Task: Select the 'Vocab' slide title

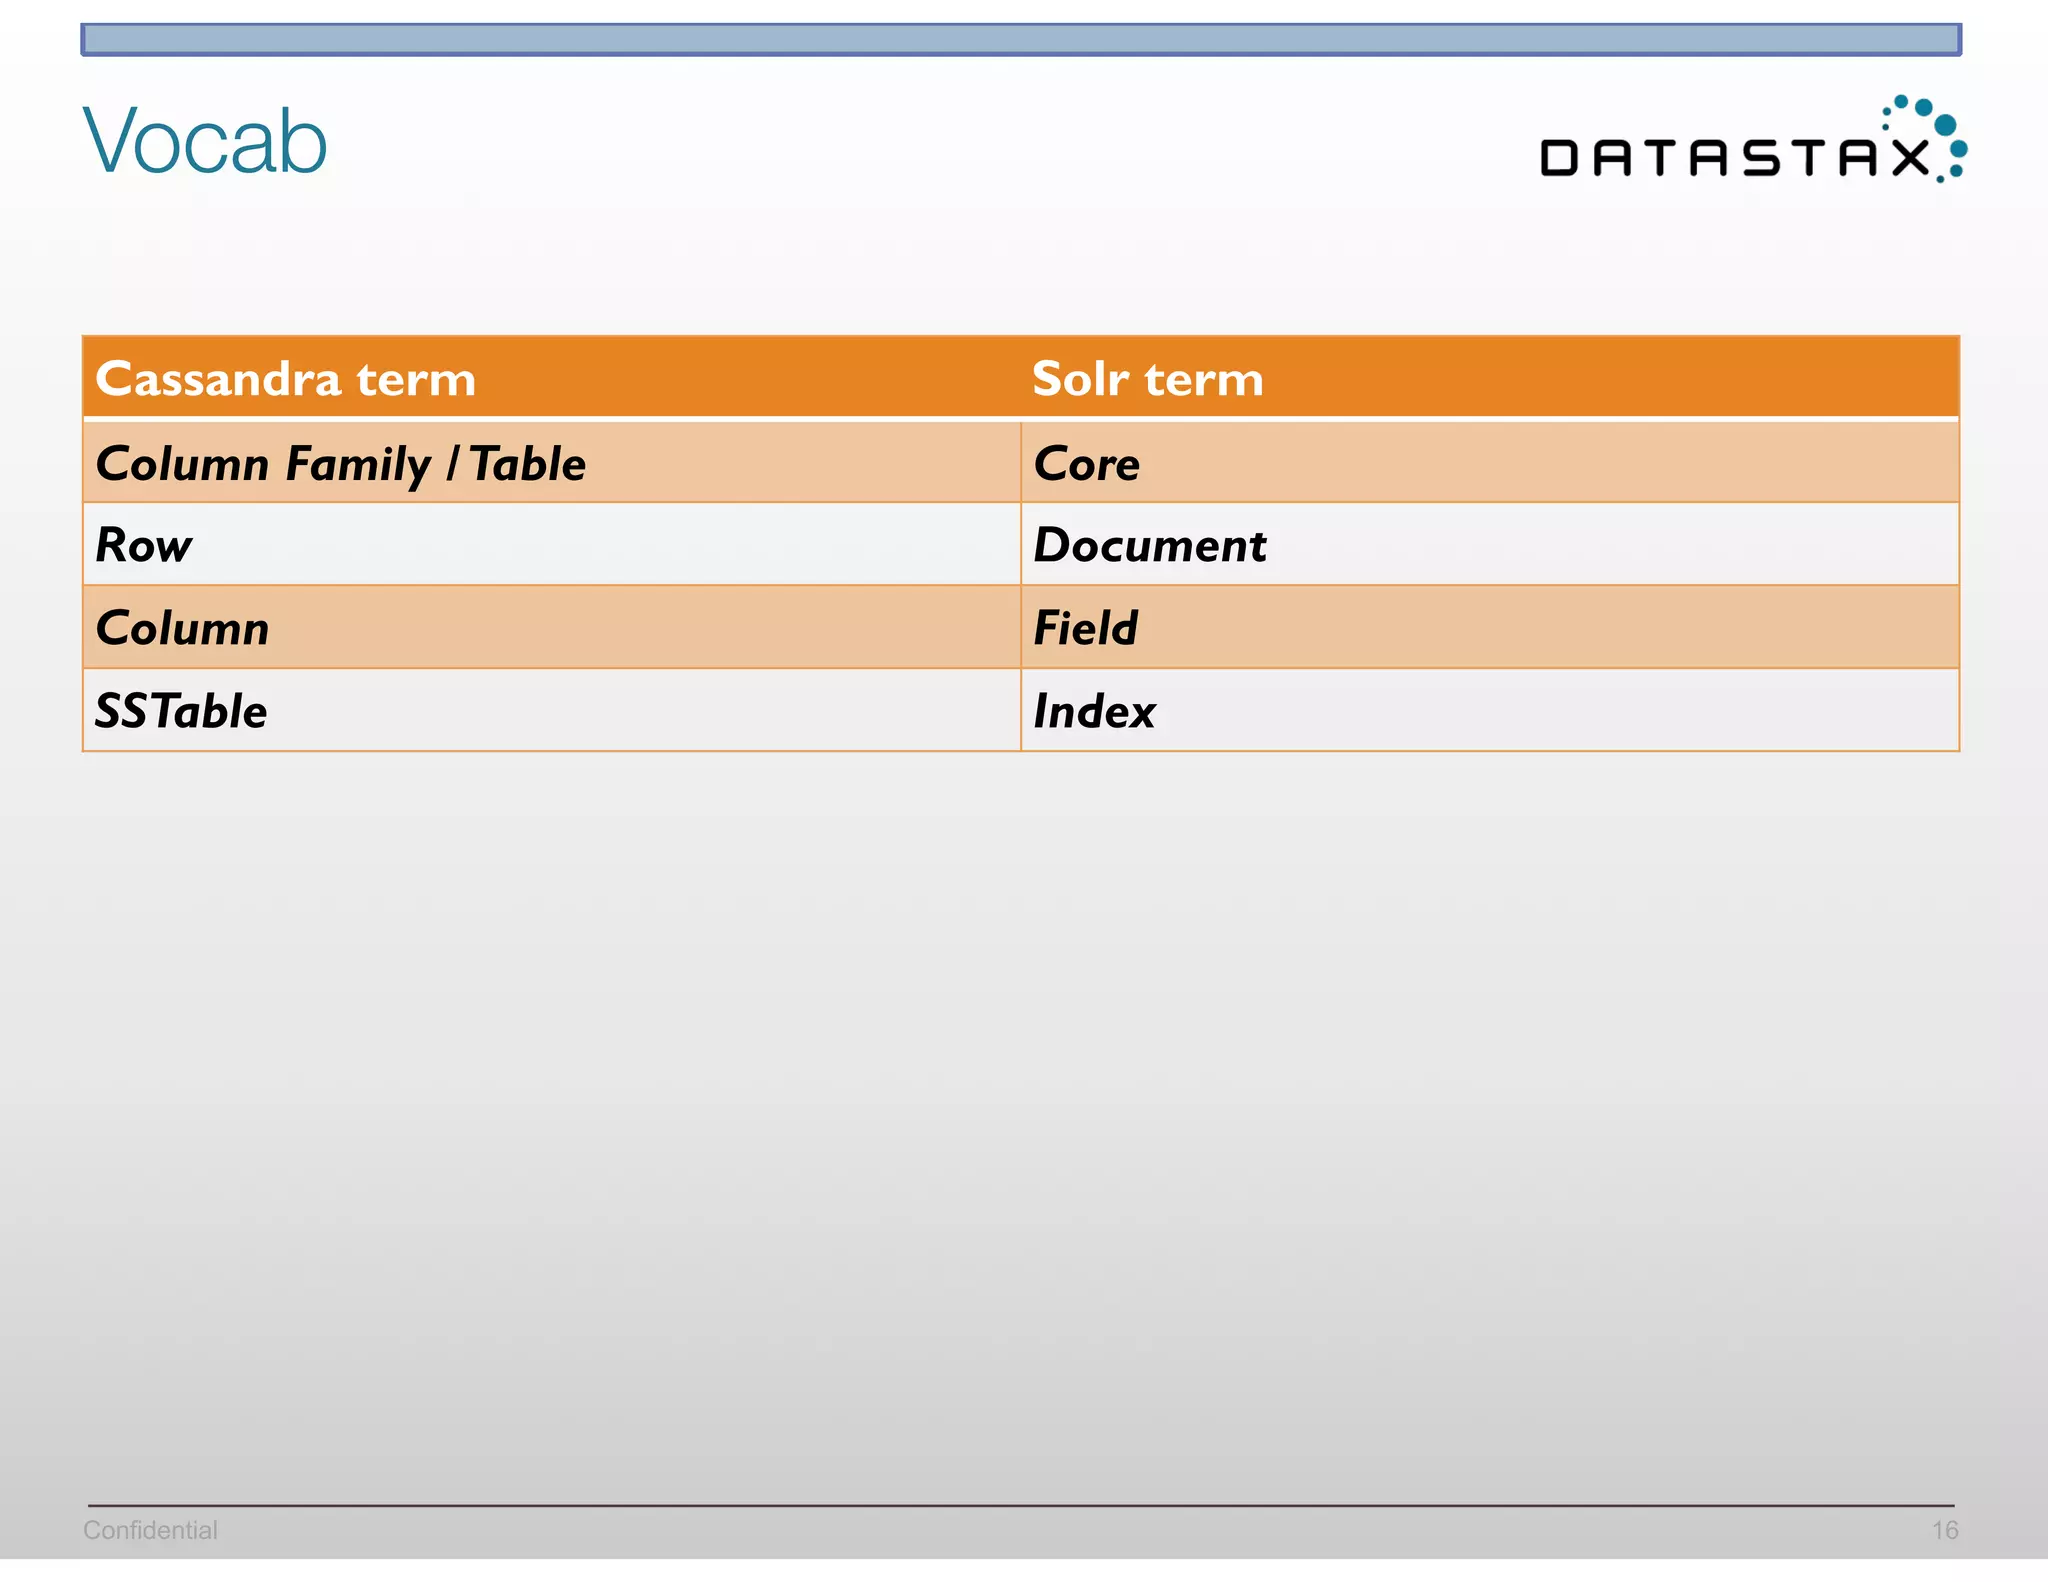Action: click(x=205, y=141)
